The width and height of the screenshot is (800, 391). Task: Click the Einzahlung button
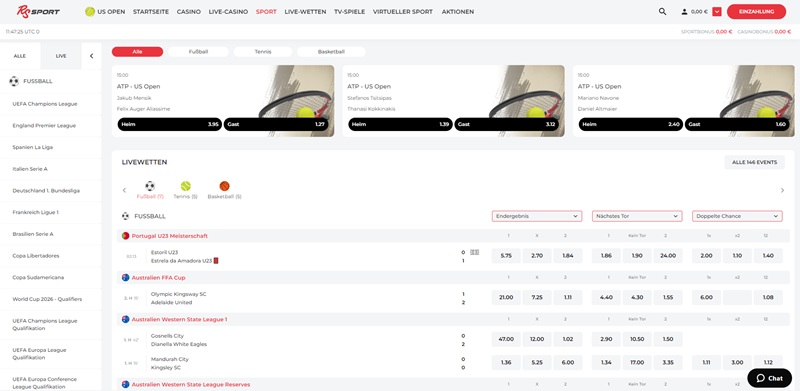(x=756, y=11)
